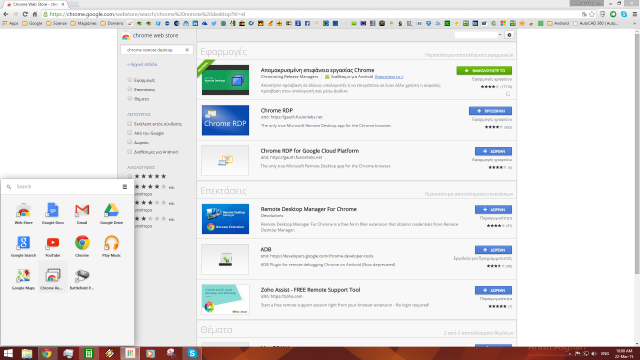Show more app results link
Image resolution: width=640 pixels, height=360 pixels.
pos(469,55)
